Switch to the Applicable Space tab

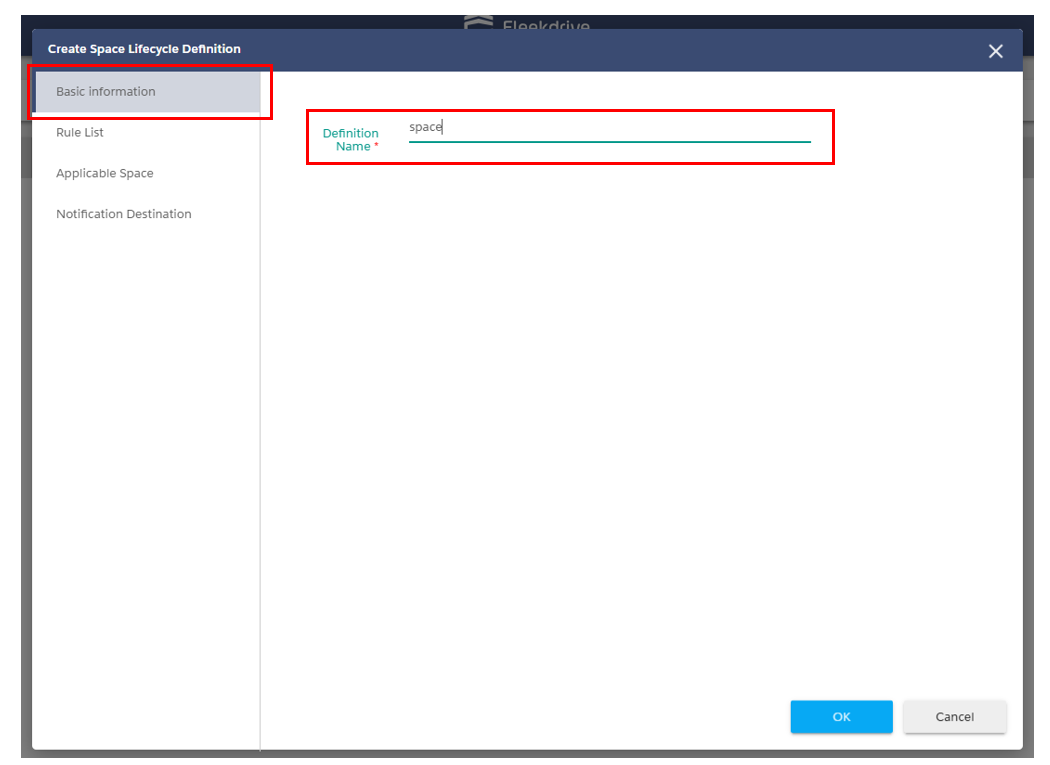[x=105, y=174]
